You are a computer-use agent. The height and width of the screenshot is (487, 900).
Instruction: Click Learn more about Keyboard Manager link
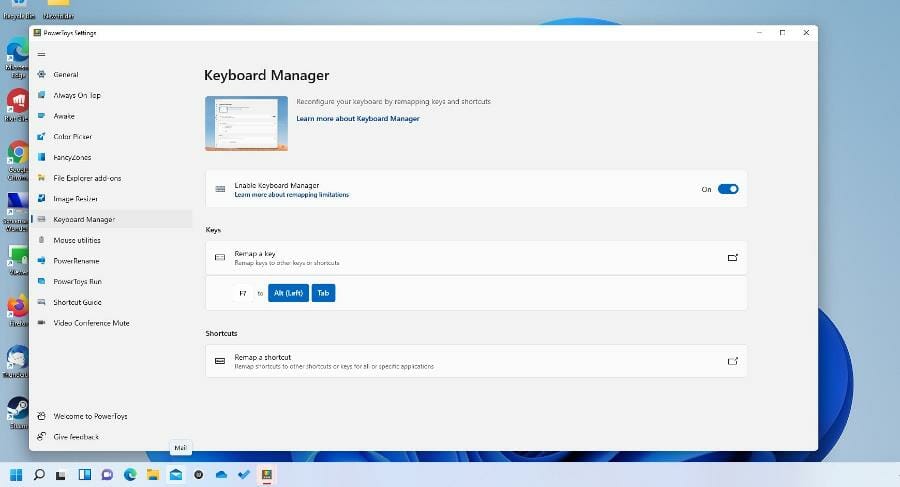click(357, 119)
